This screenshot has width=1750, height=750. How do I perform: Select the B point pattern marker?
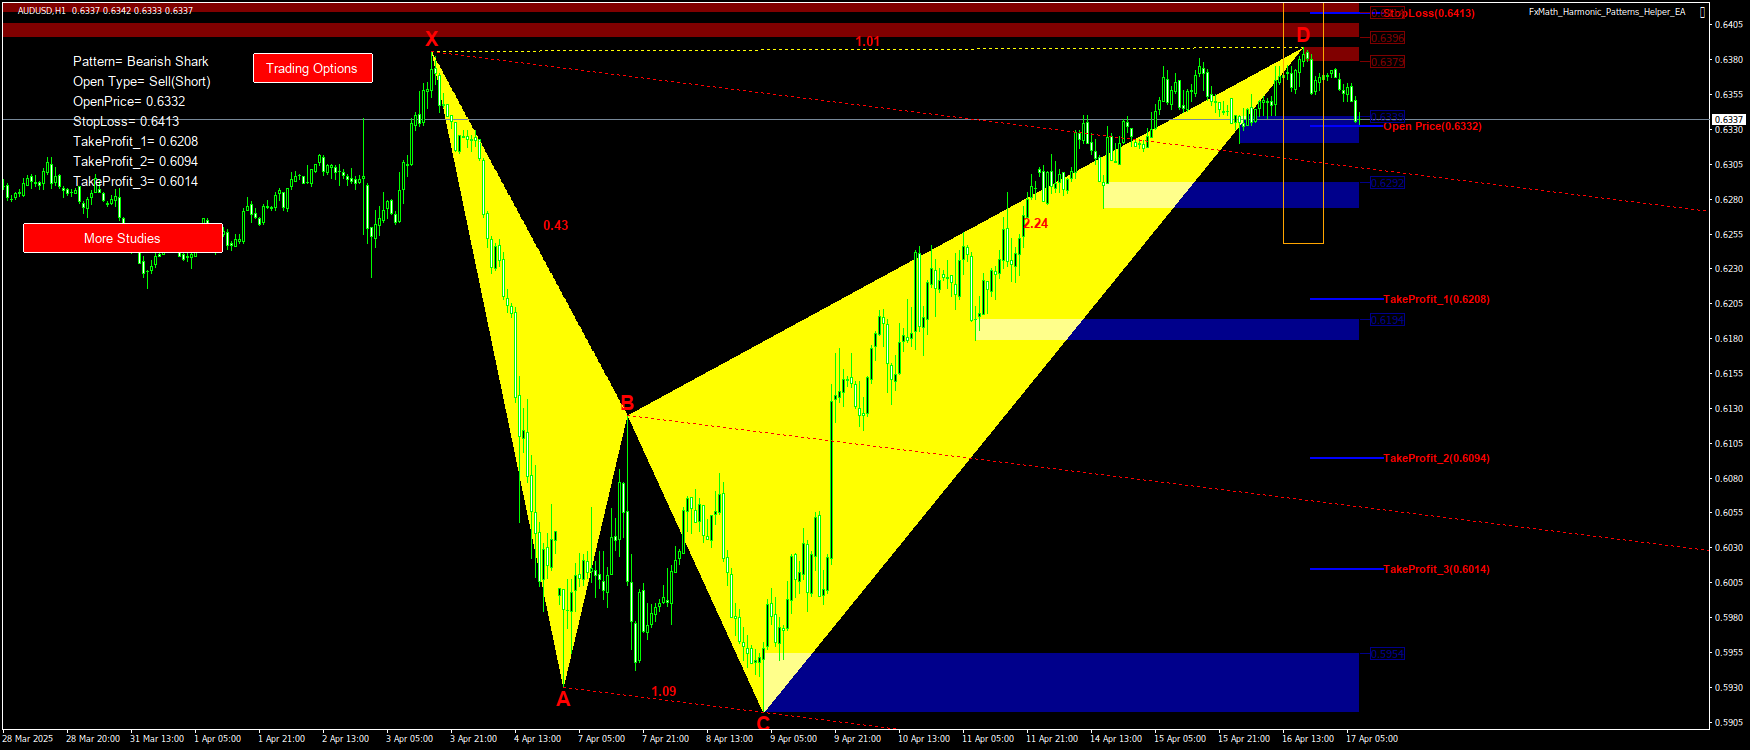tap(627, 403)
